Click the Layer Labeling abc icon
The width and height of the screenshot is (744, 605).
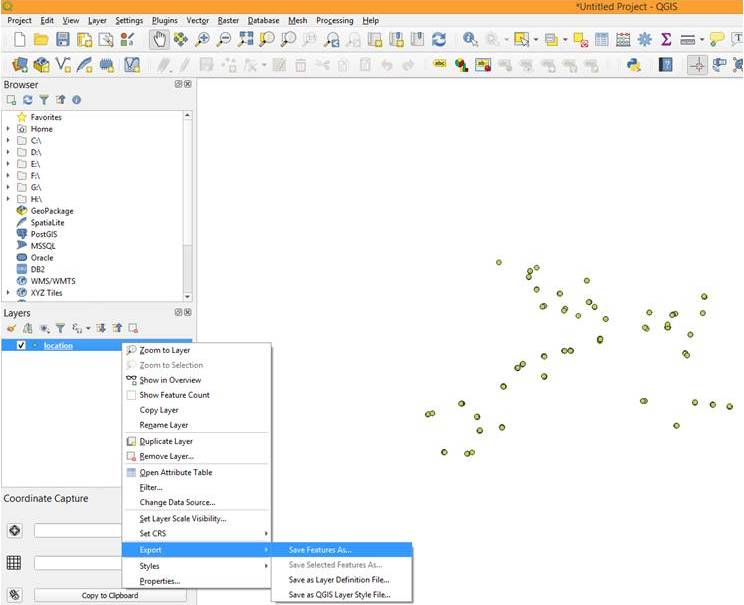(x=440, y=64)
